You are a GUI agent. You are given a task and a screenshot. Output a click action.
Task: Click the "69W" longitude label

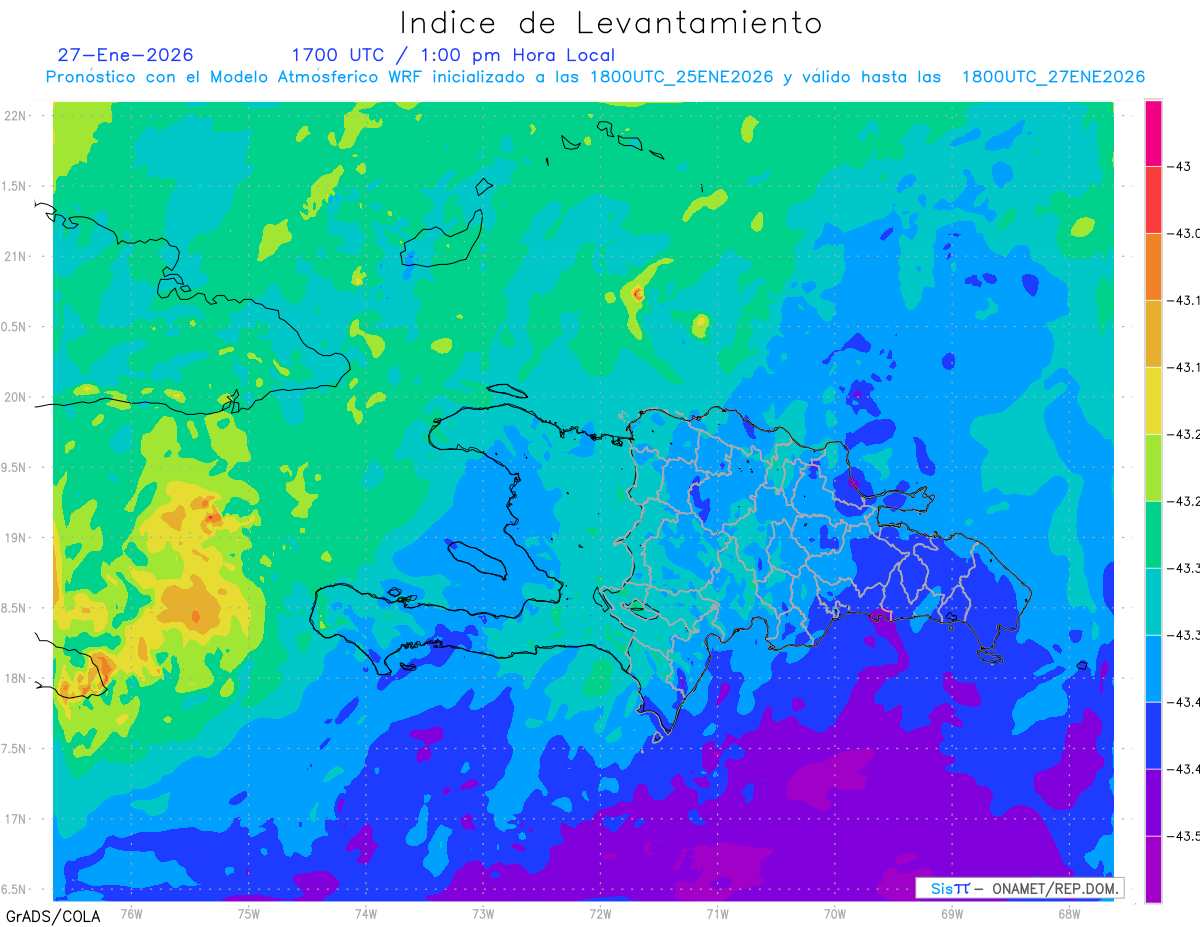tap(952, 913)
